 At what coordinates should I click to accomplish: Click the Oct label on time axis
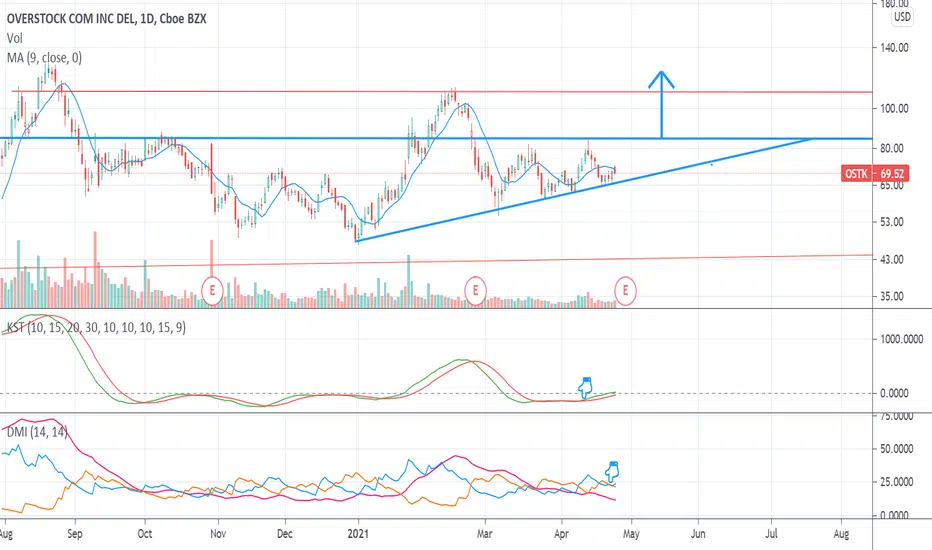pyautogui.click(x=144, y=533)
